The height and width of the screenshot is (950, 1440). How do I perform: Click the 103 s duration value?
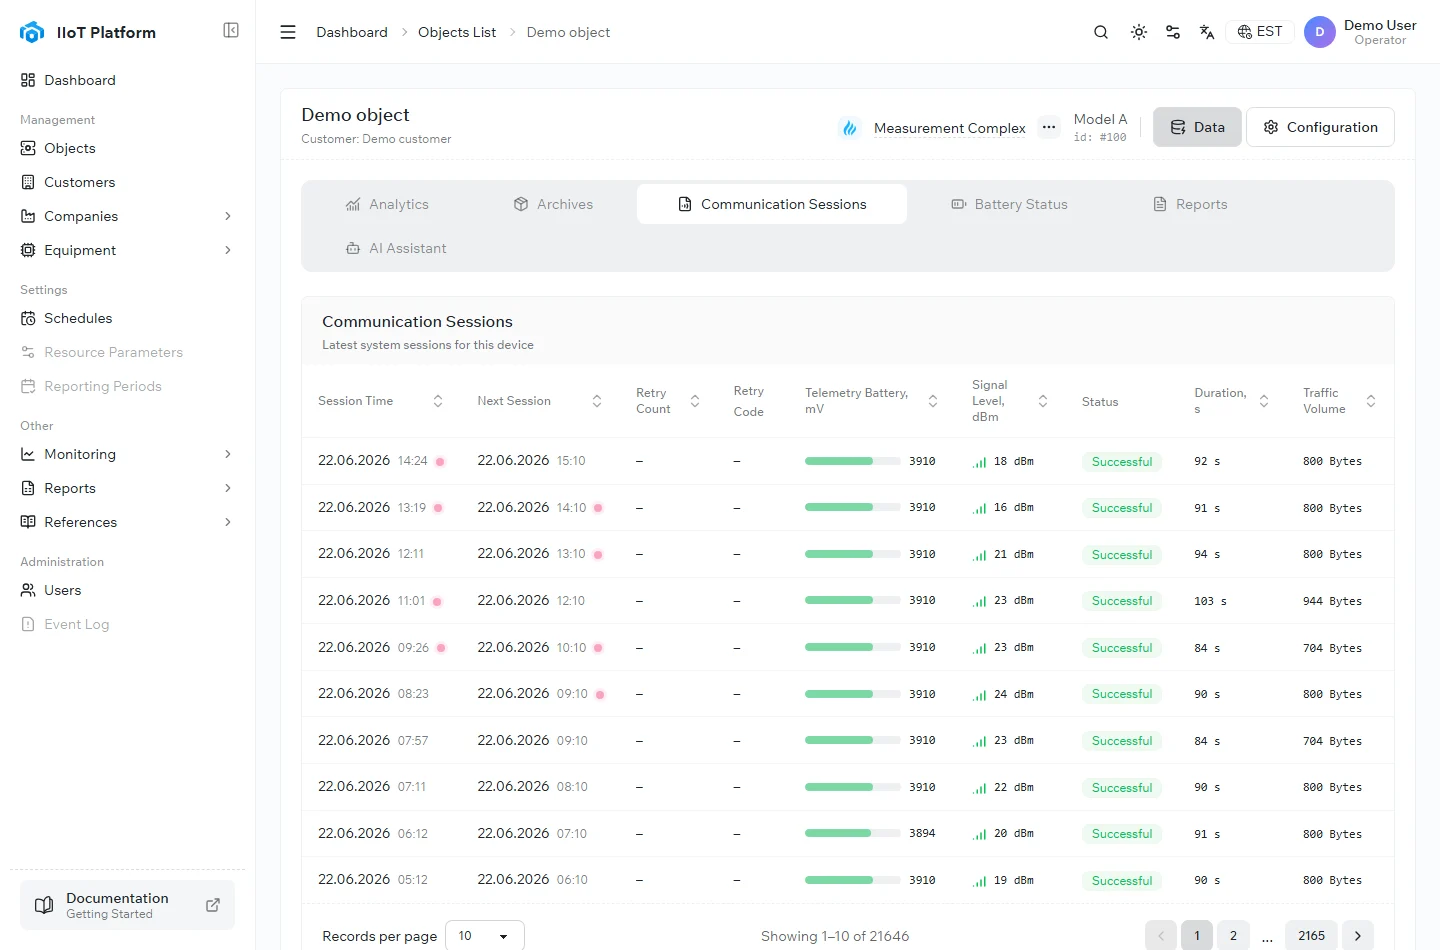click(1210, 601)
